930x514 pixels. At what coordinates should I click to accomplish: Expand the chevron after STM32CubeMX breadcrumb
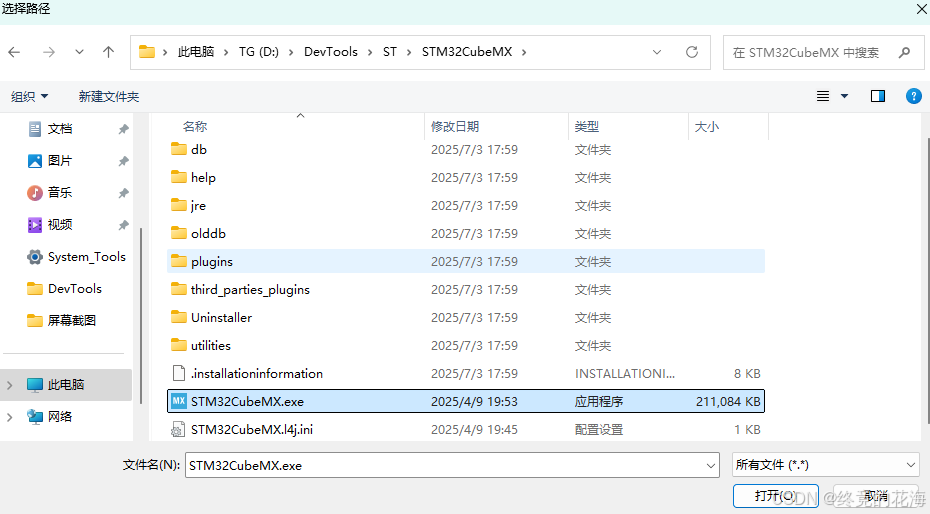[524, 52]
